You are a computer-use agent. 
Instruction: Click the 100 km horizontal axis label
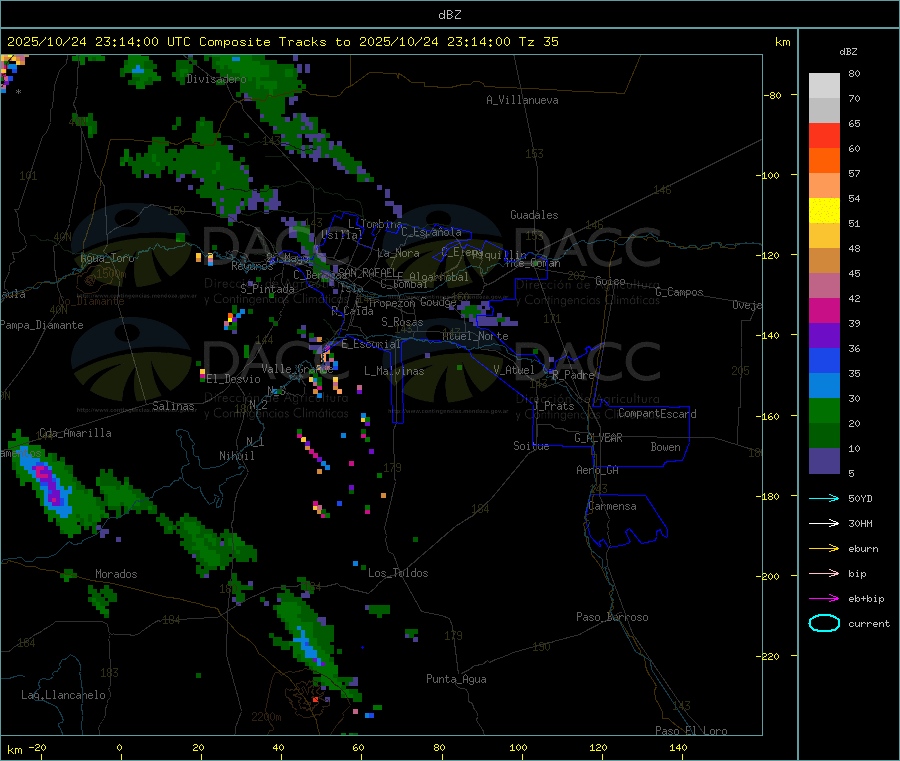point(518,747)
